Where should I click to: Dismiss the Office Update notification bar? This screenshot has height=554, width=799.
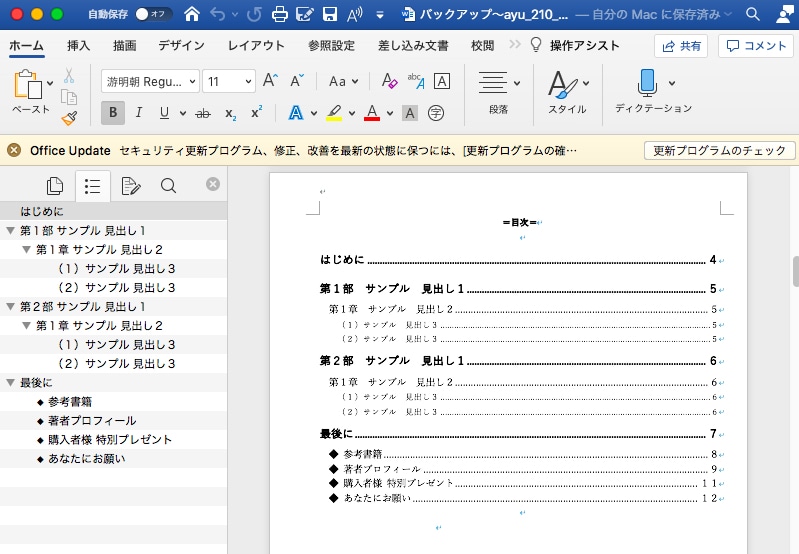14,150
